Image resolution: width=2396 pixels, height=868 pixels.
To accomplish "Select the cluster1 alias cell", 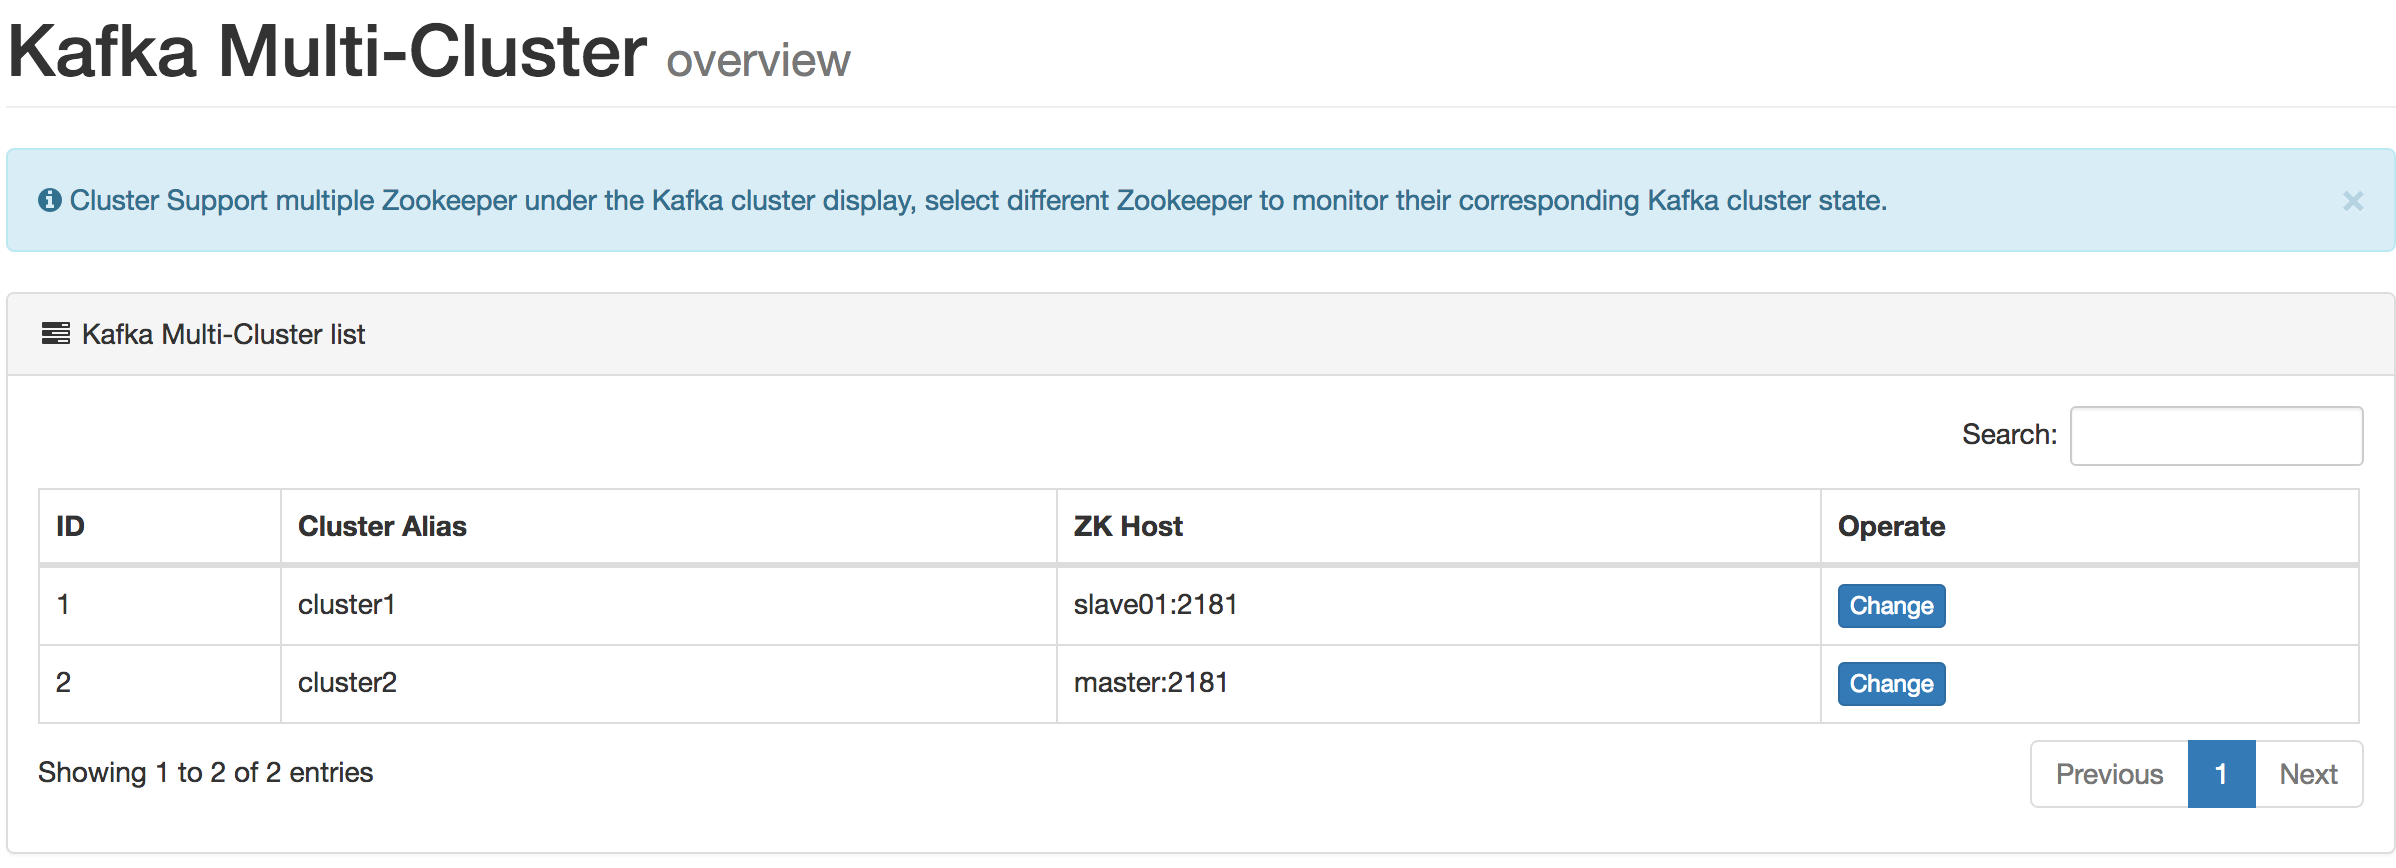I will [x=669, y=605].
